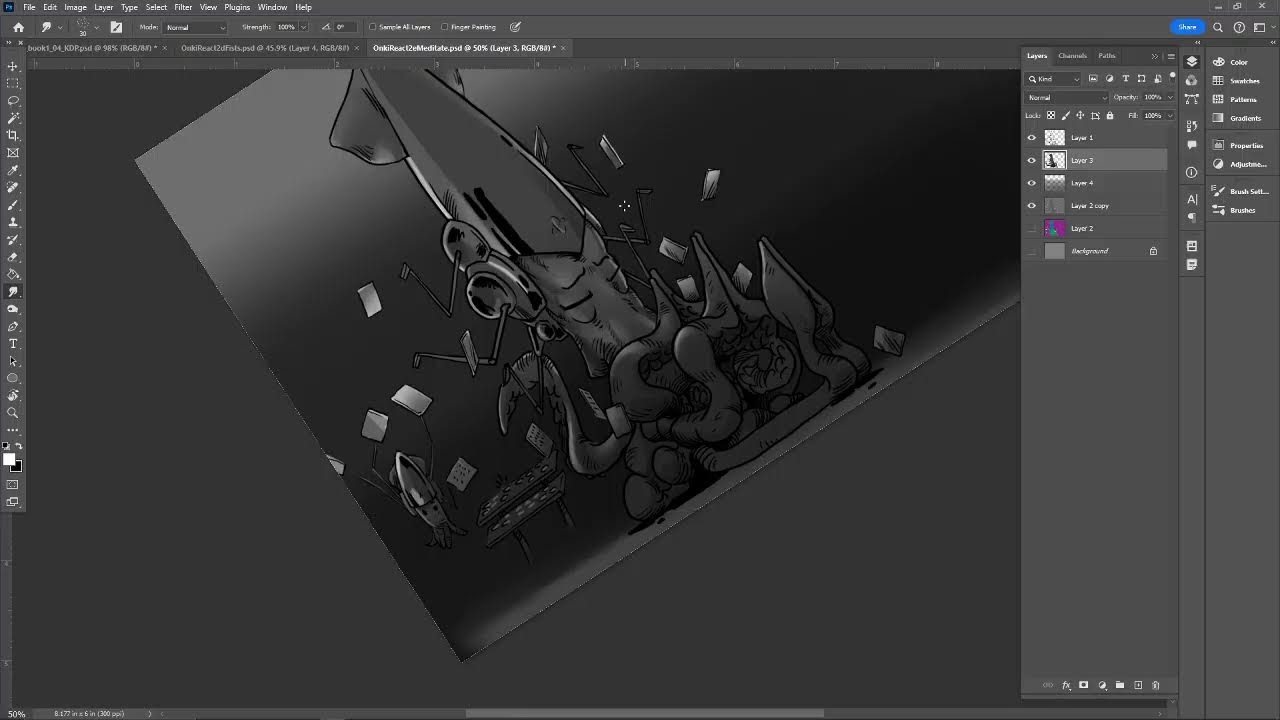This screenshot has width=1280, height=720.
Task: Hide Layer 2 copy visibility eye
Action: [1032, 206]
